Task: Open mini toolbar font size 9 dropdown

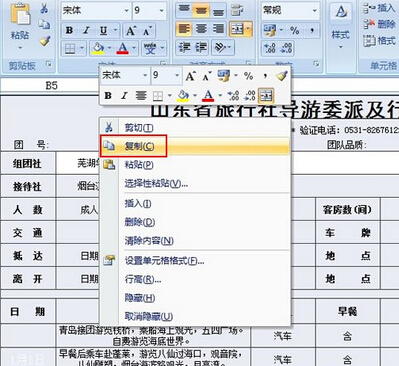Action: 177,75
